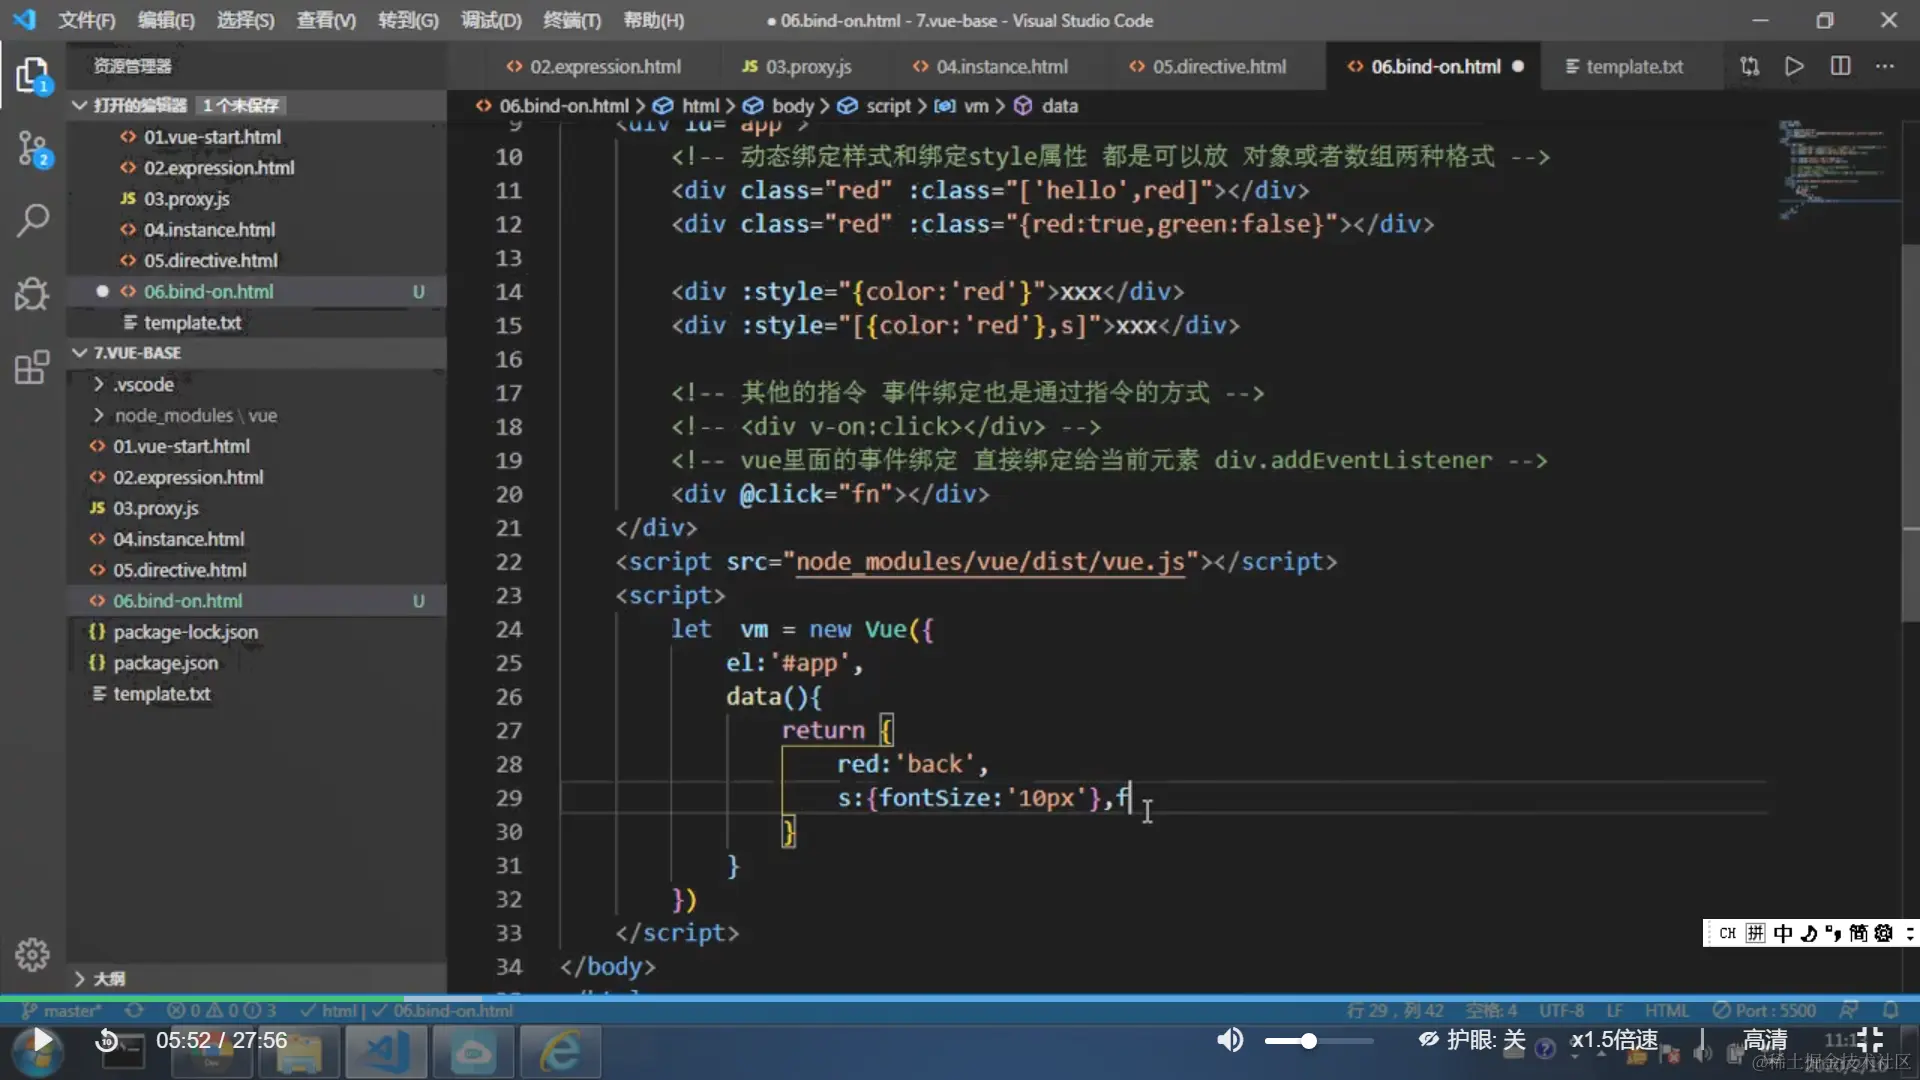Switch to the 05.directive.html tab
This screenshot has width=1920, height=1080.
(x=1218, y=66)
